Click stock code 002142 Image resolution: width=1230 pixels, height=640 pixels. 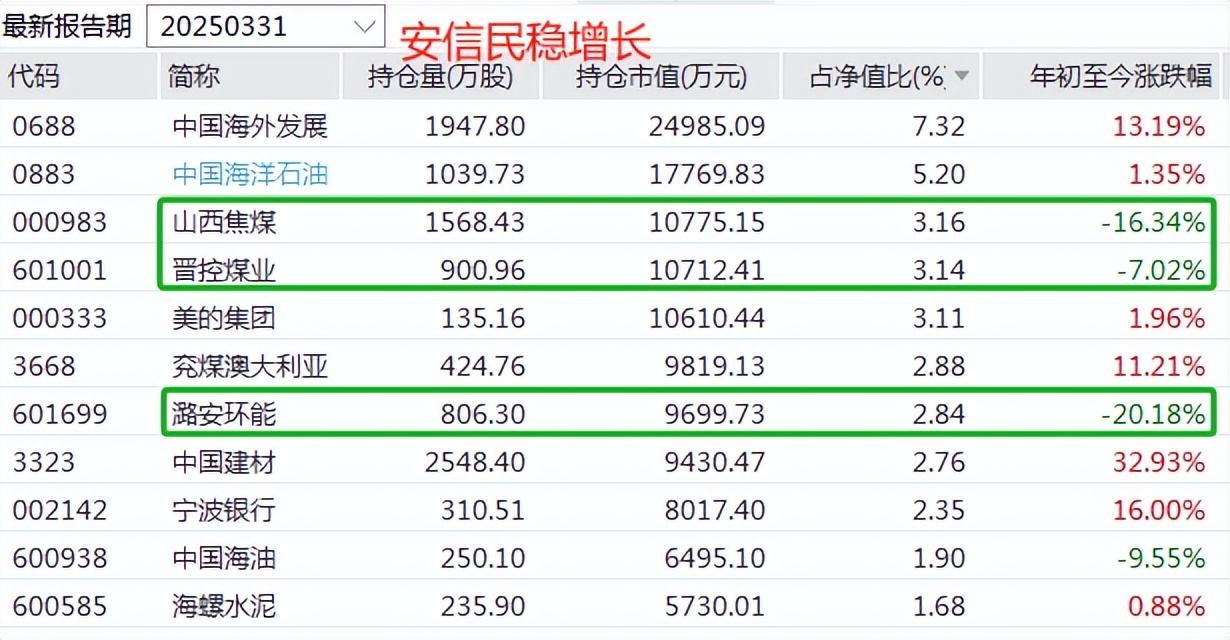[x=60, y=510]
